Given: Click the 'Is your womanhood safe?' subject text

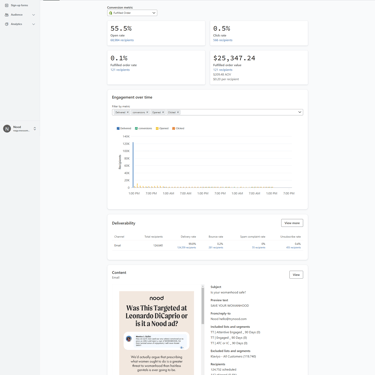Looking at the screenshot, I should (x=228, y=292).
